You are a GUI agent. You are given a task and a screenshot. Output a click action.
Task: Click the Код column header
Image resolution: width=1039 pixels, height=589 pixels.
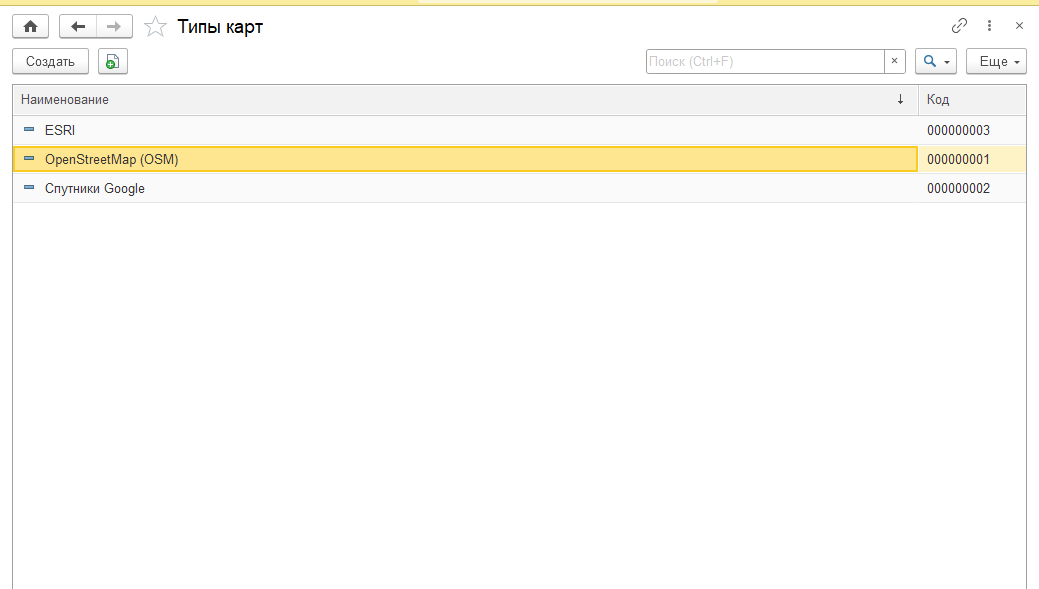971,99
